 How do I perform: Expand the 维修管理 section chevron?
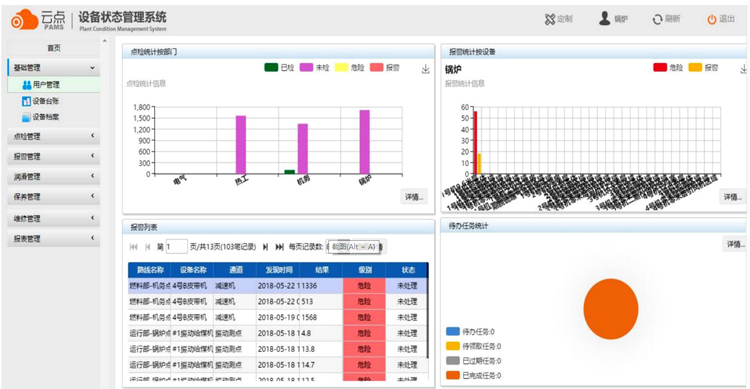(x=93, y=218)
